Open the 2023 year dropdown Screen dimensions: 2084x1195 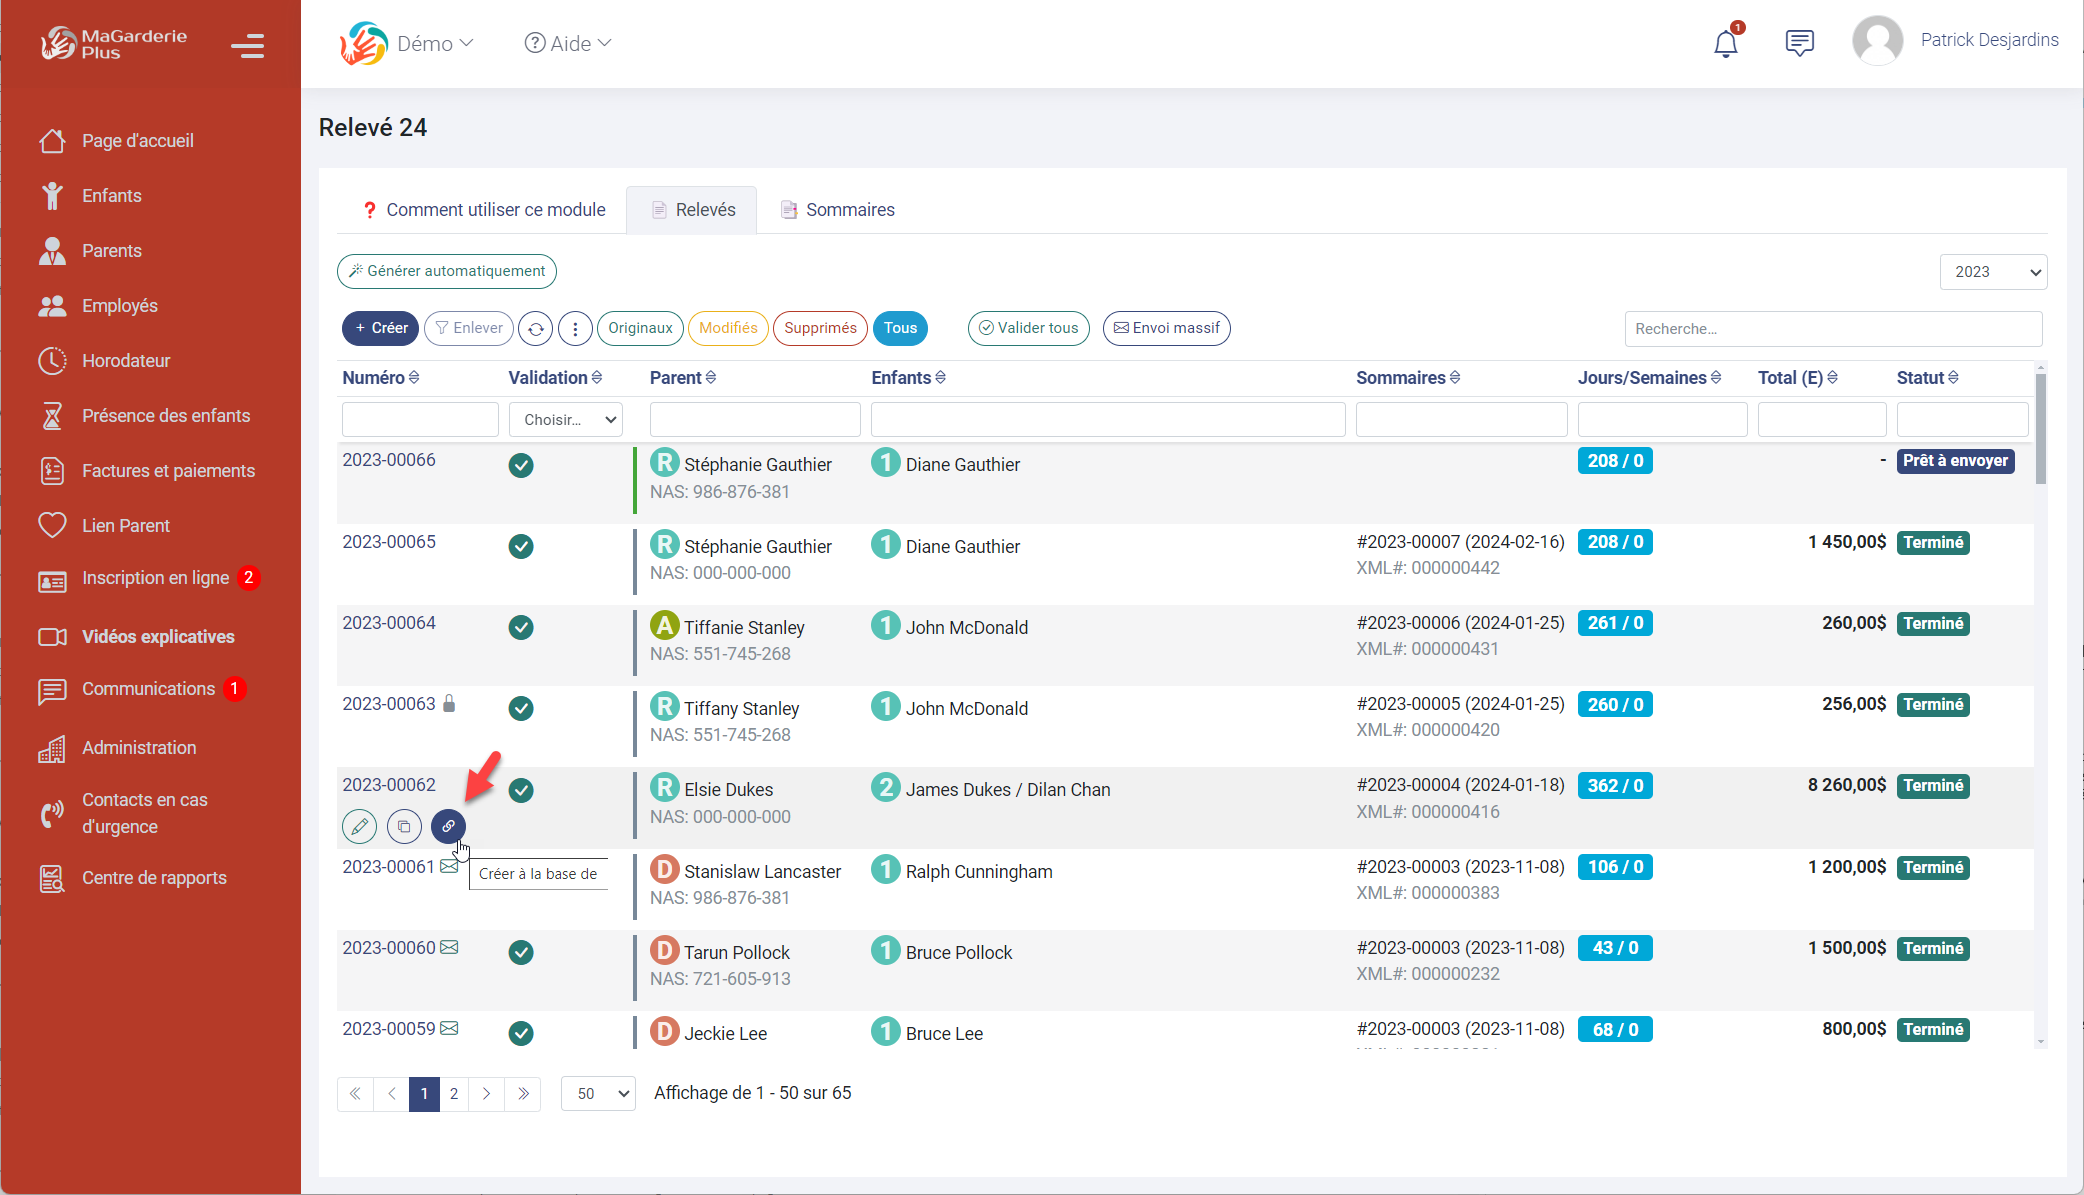(x=1993, y=272)
